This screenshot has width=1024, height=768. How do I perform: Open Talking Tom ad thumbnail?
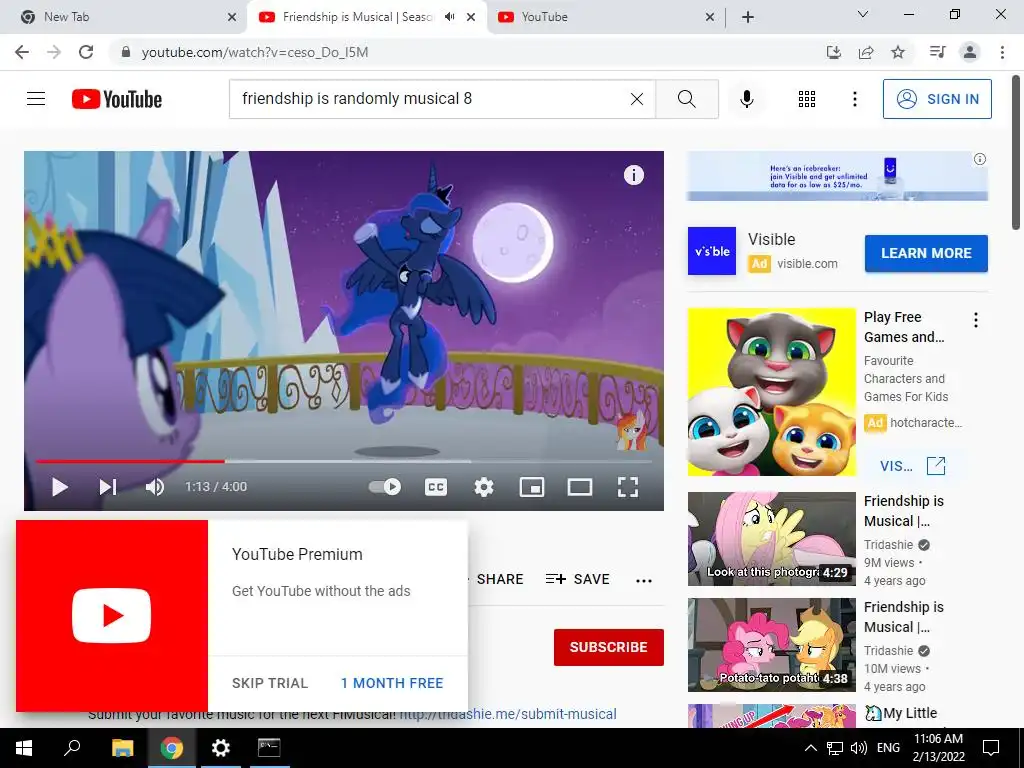(x=771, y=392)
